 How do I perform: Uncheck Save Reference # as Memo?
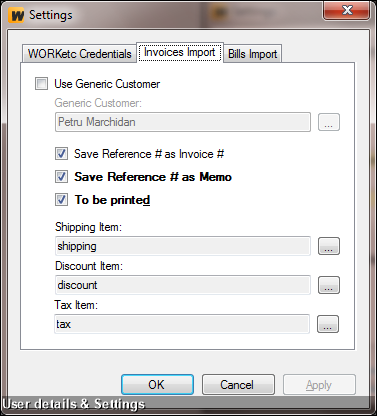click(x=61, y=177)
